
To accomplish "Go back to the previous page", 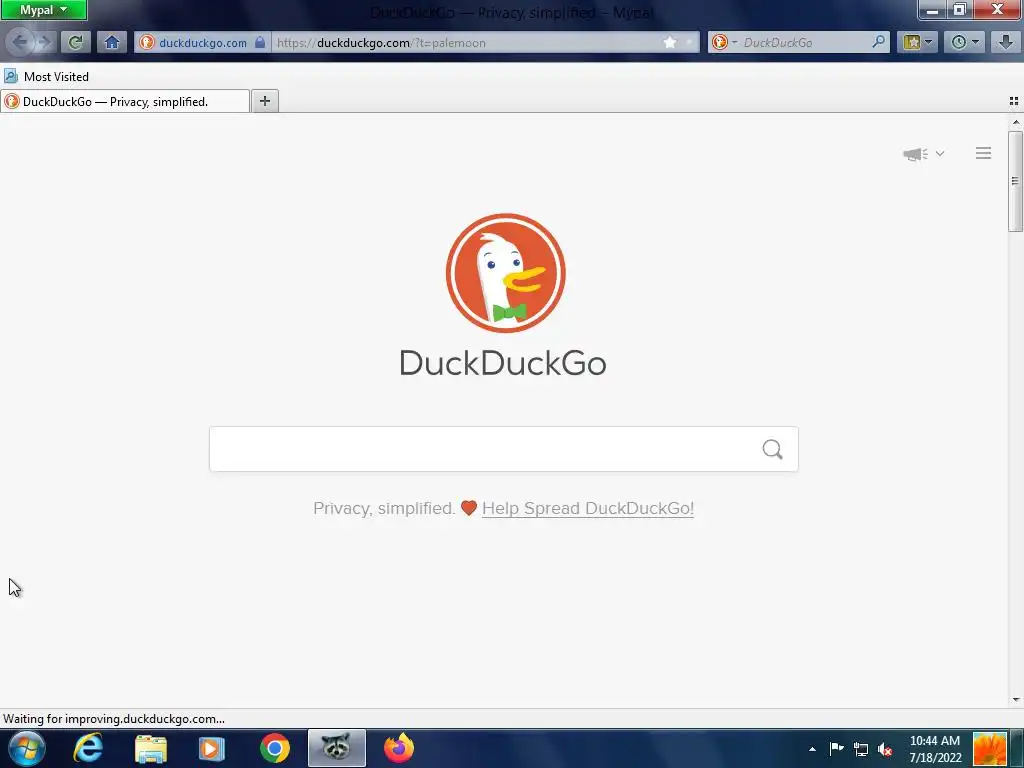I will (20, 42).
